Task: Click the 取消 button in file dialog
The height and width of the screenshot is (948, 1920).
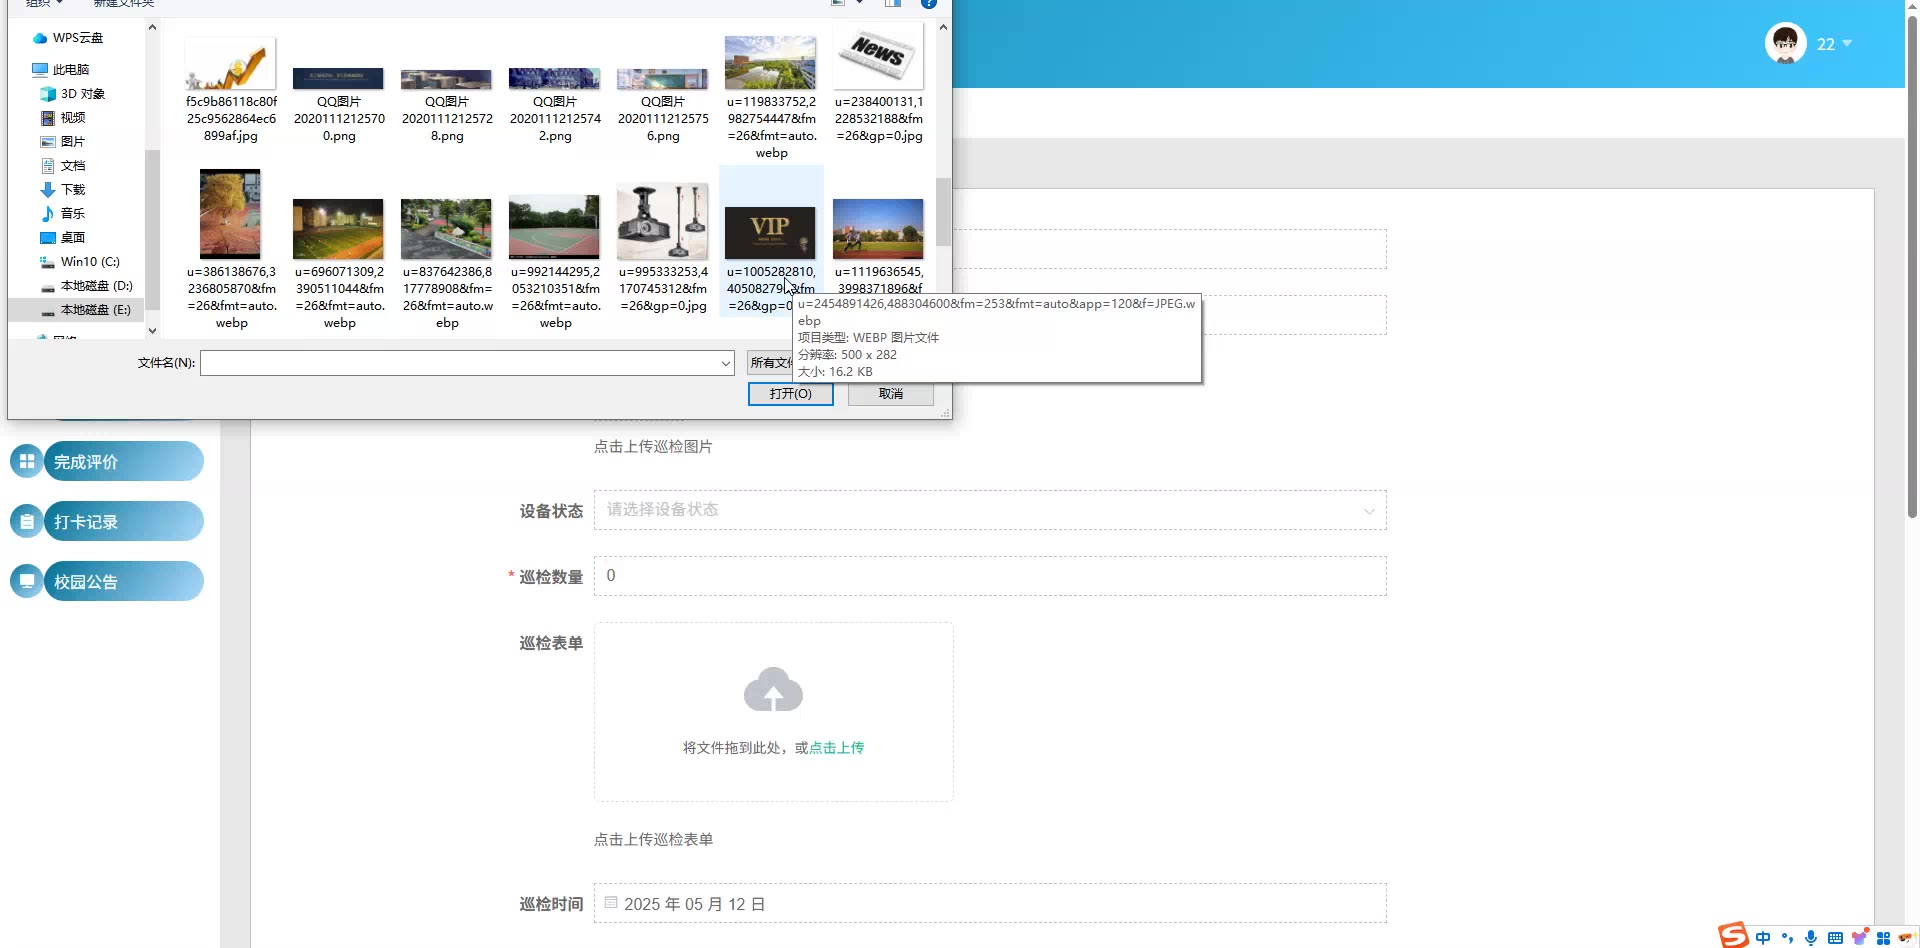Action: click(890, 394)
